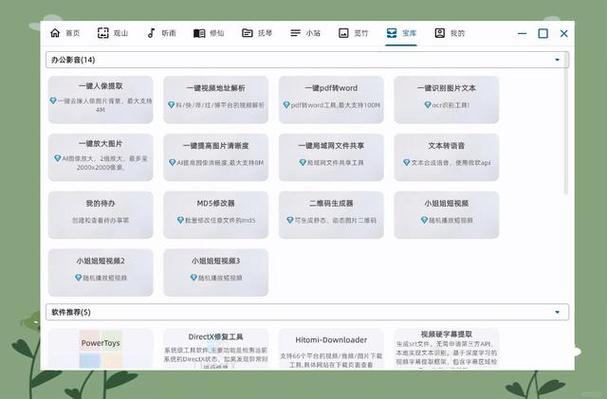Open the first 小姐姐短视频 card
The image size is (607, 399).
point(446,215)
